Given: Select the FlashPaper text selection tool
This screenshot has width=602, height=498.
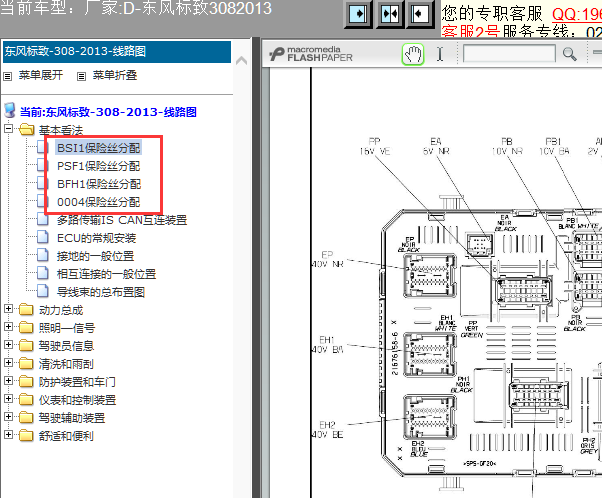Looking at the screenshot, I should 440,54.
